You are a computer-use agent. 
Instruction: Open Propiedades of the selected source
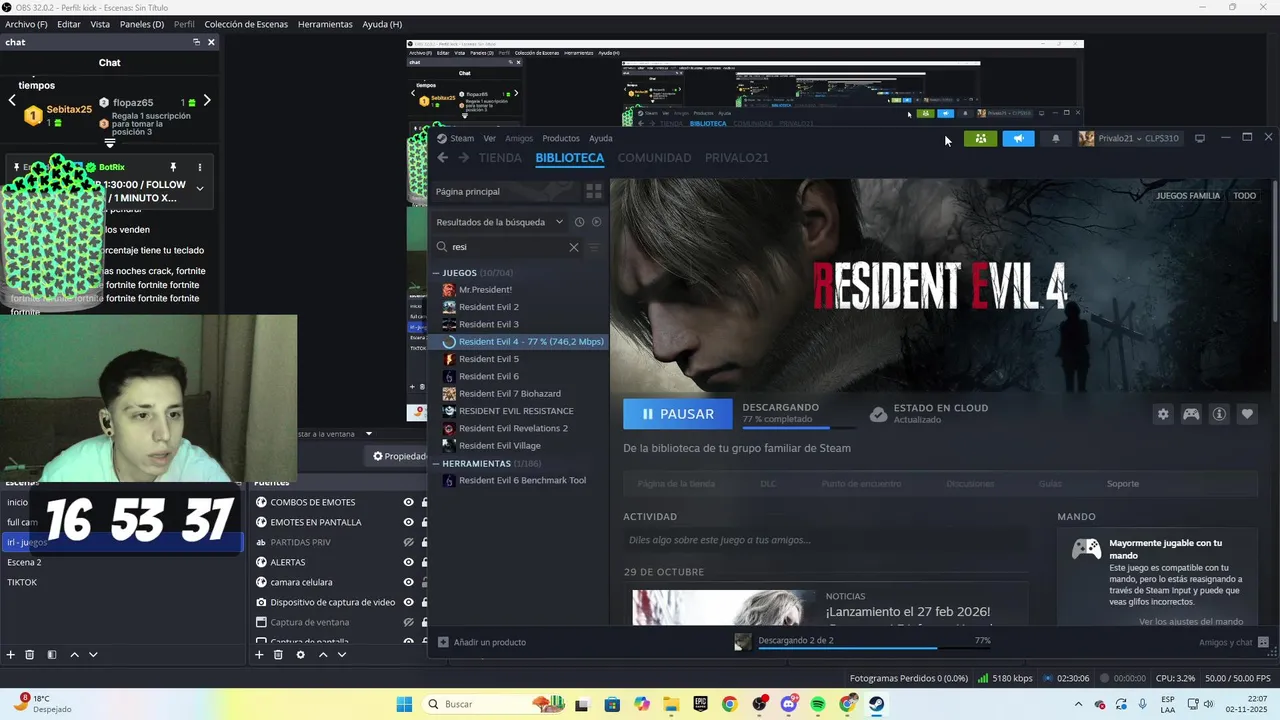tap(399, 456)
